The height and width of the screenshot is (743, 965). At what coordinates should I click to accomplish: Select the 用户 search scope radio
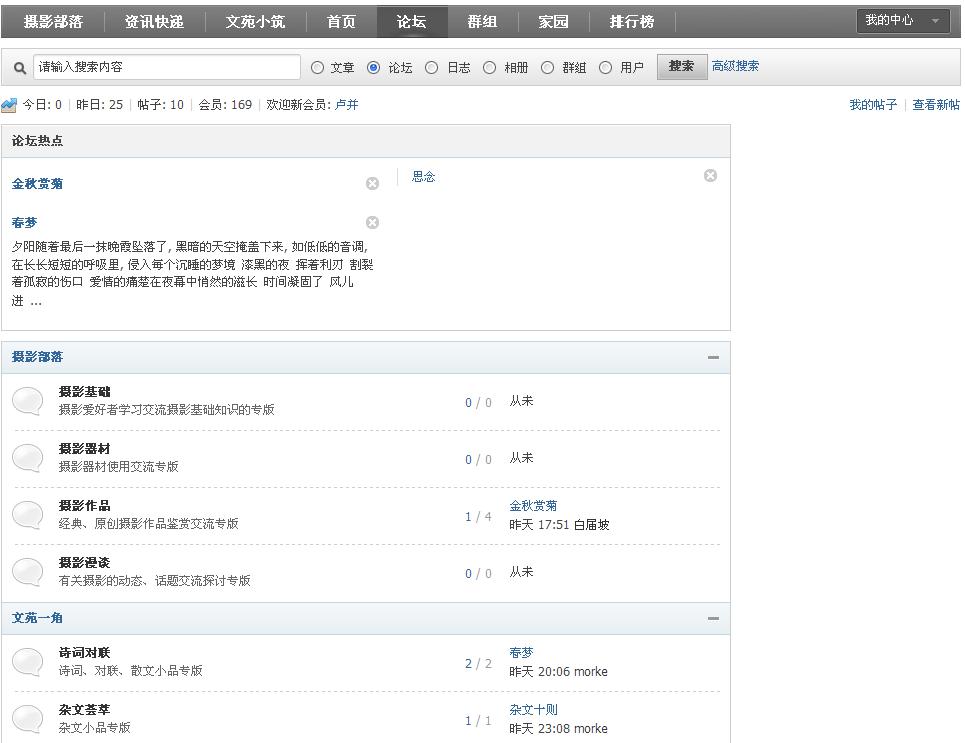606,68
